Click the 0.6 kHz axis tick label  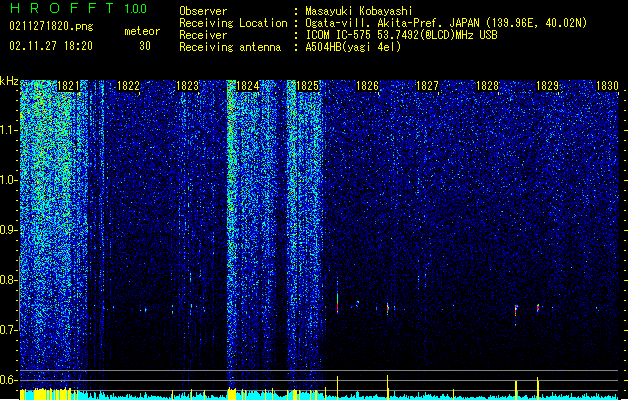click(9, 380)
